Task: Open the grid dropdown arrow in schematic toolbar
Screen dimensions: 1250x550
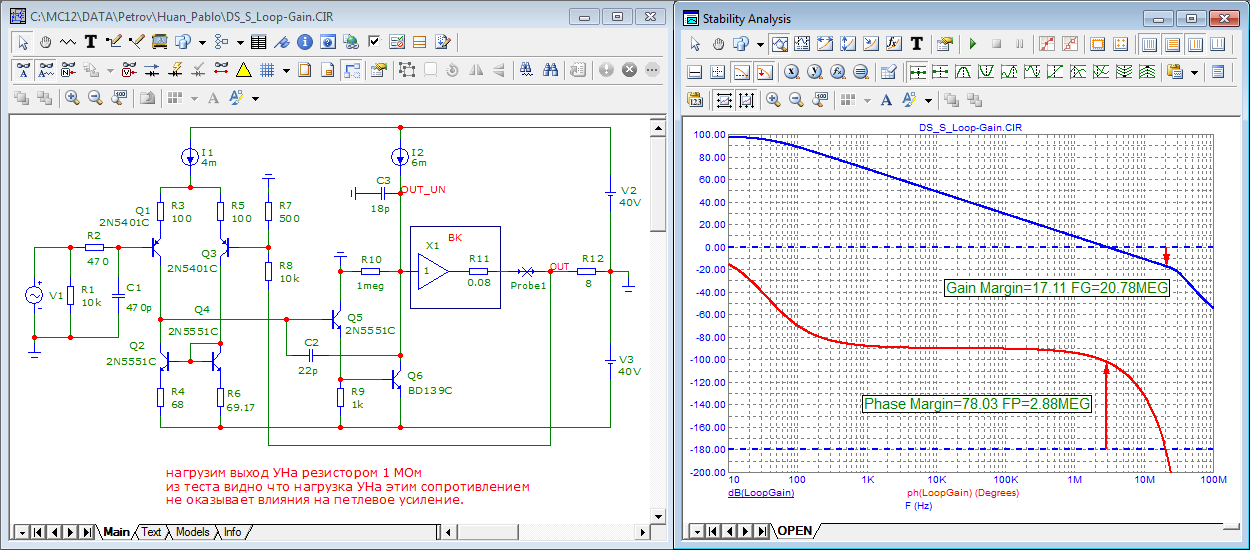Action: point(286,71)
